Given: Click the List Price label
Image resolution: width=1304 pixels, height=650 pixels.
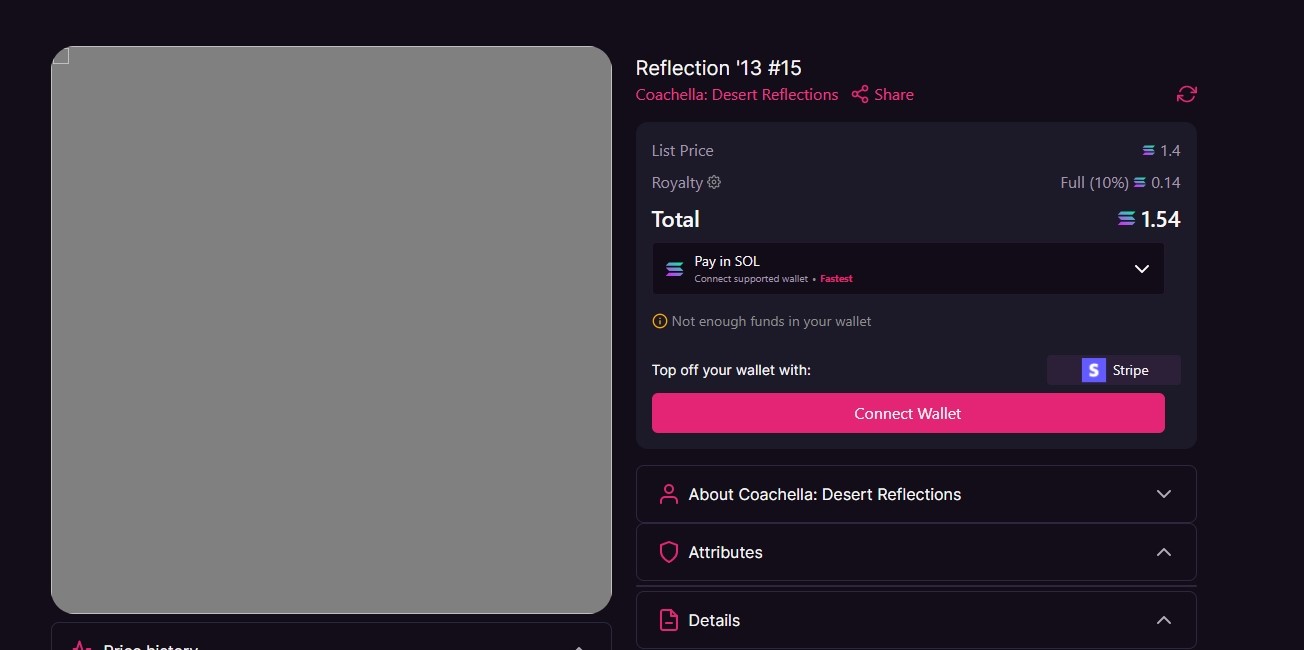Looking at the screenshot, I should pyautogui.click(x=683, y=151).
